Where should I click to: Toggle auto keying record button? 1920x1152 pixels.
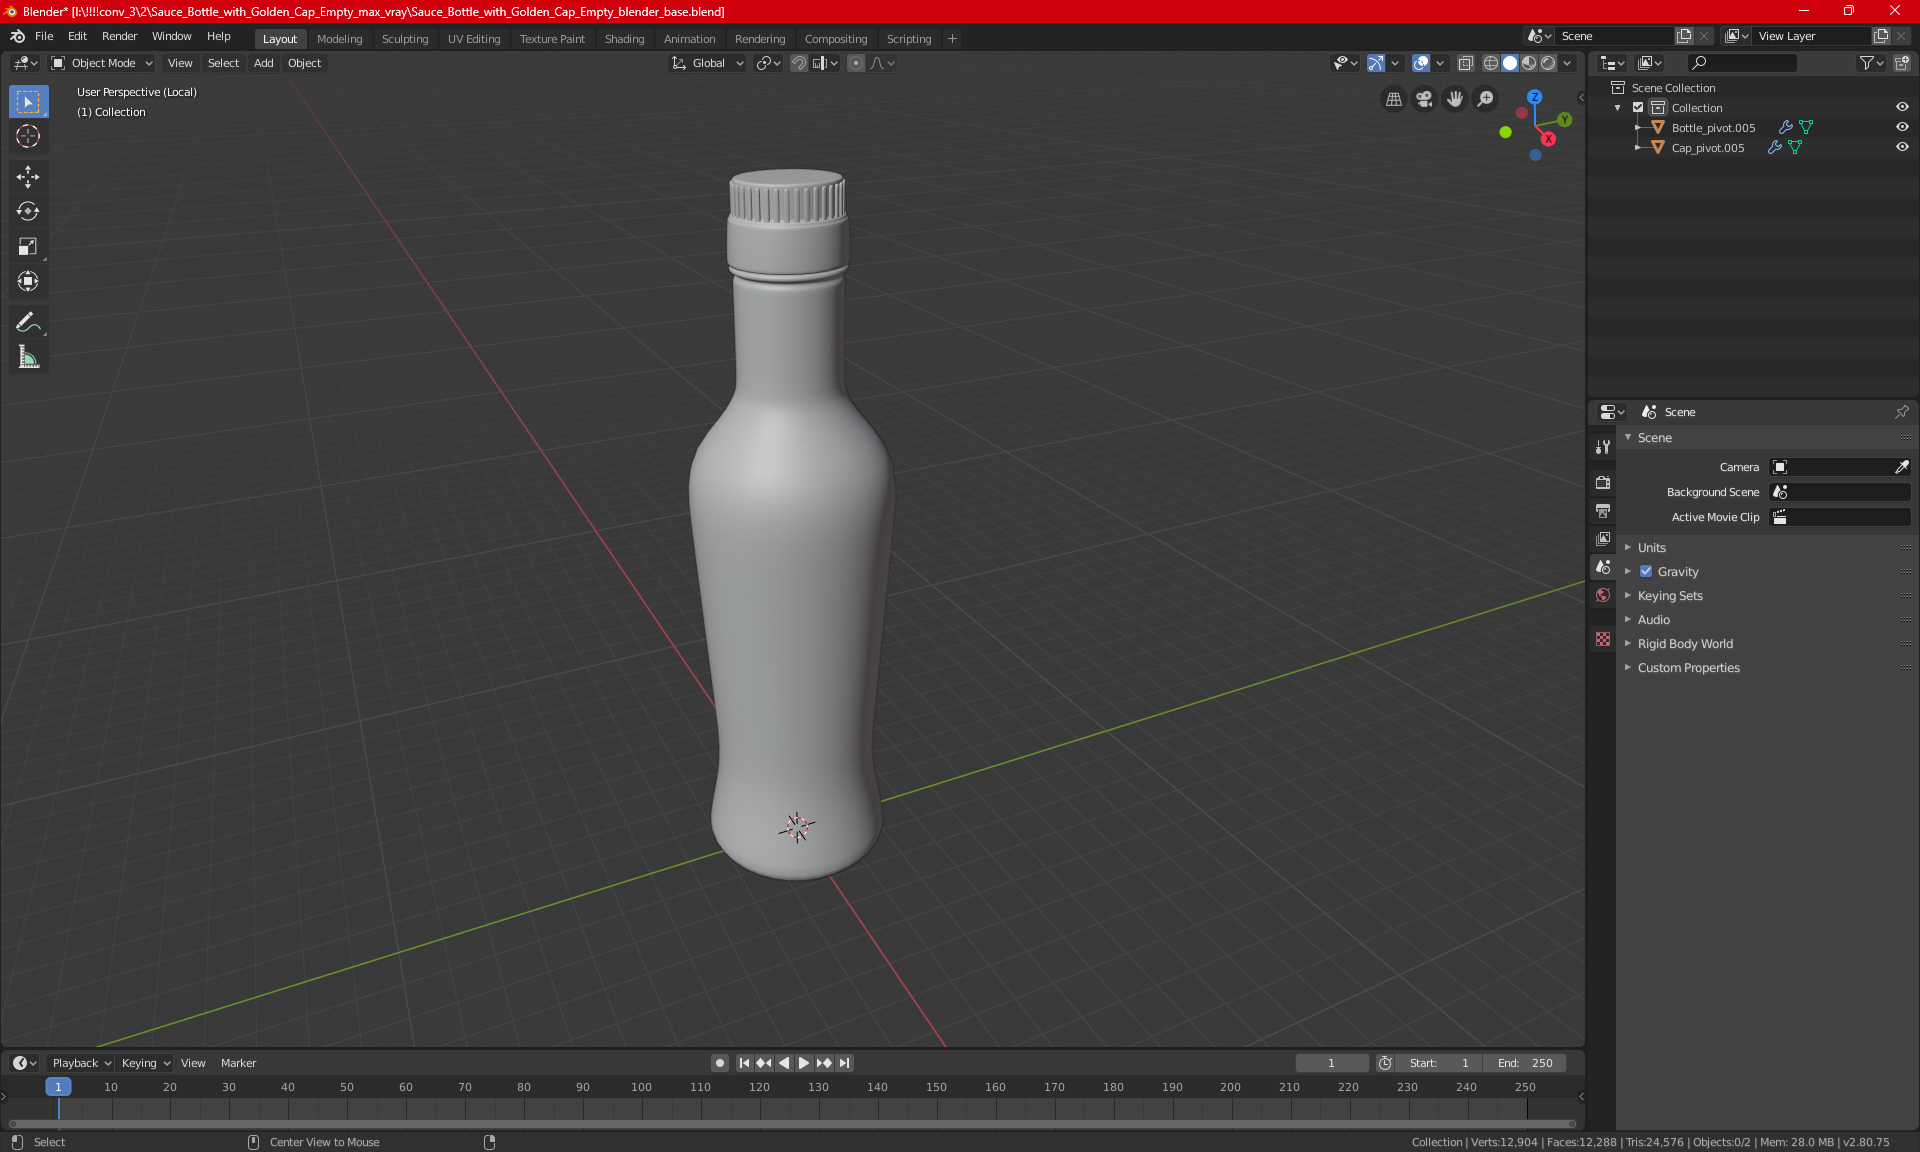(719, 1063)
